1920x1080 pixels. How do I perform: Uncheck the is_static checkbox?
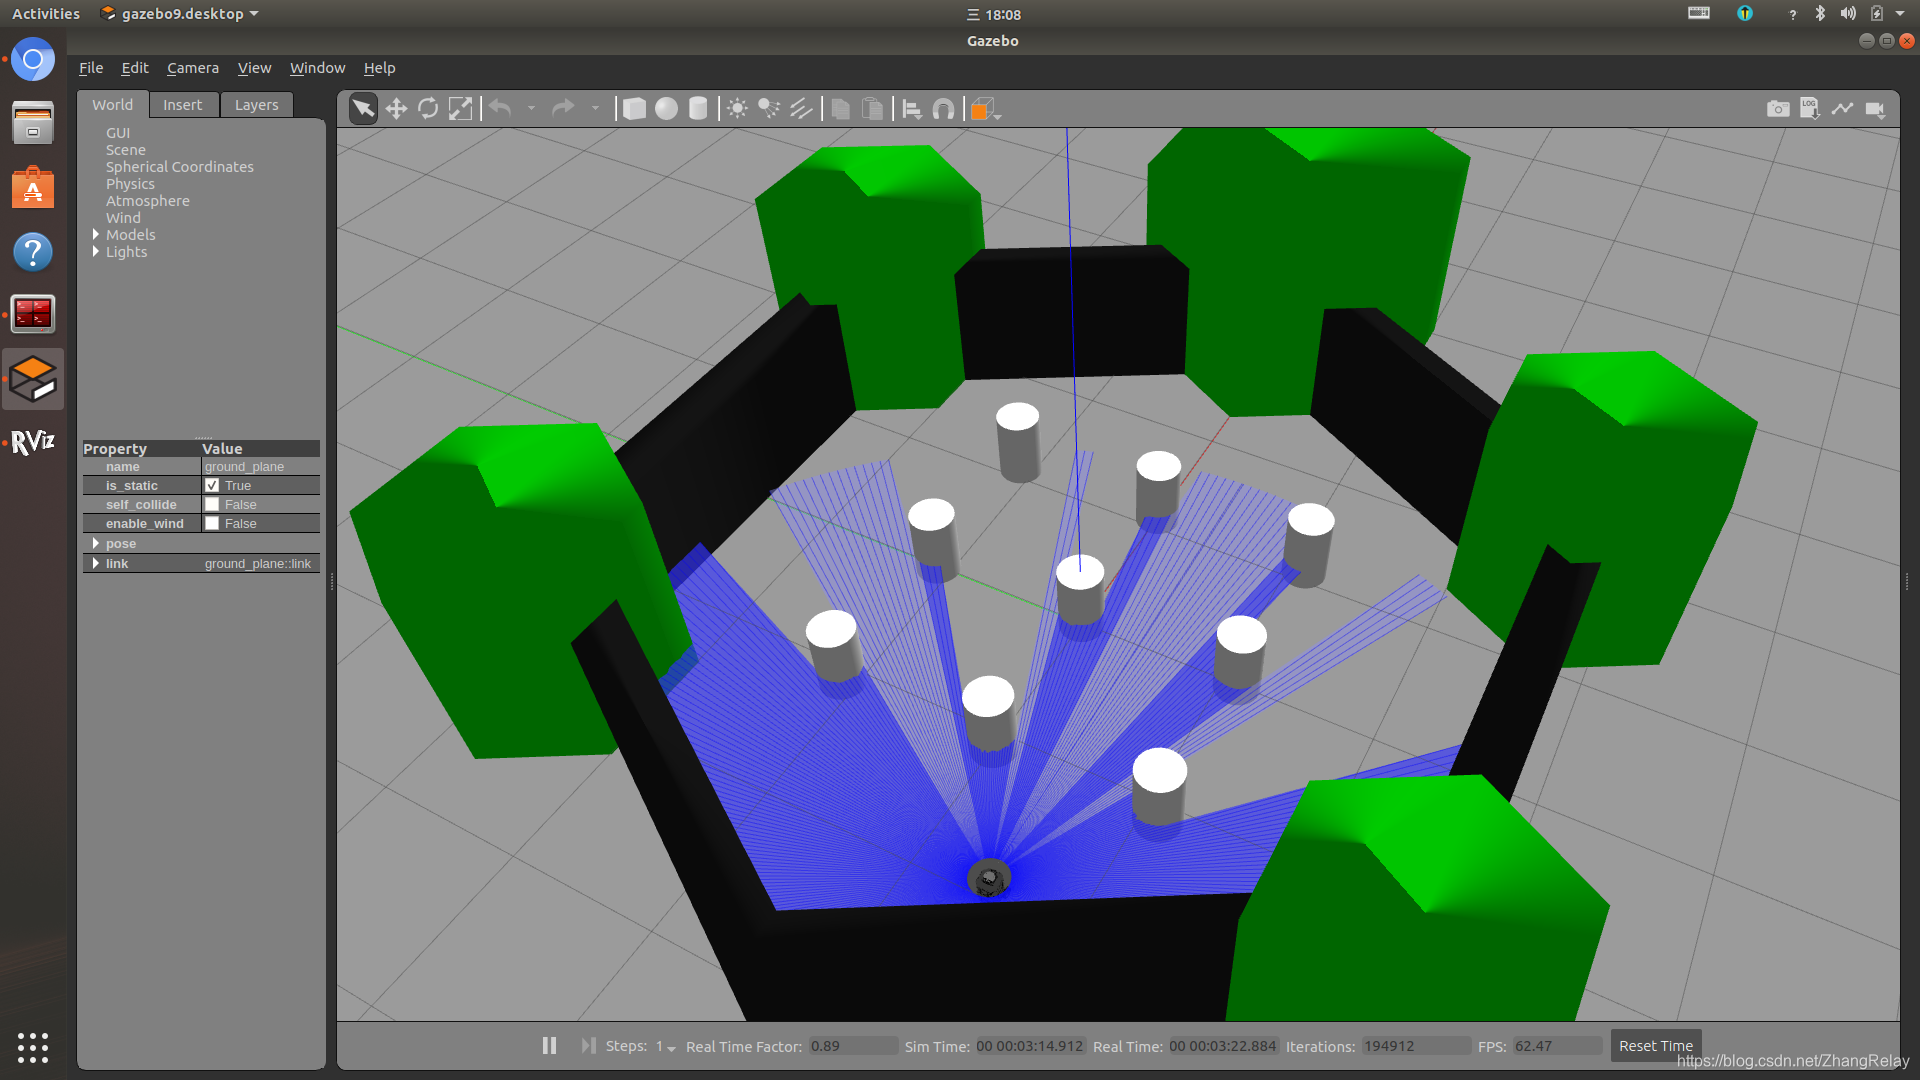tap(212, 485)
